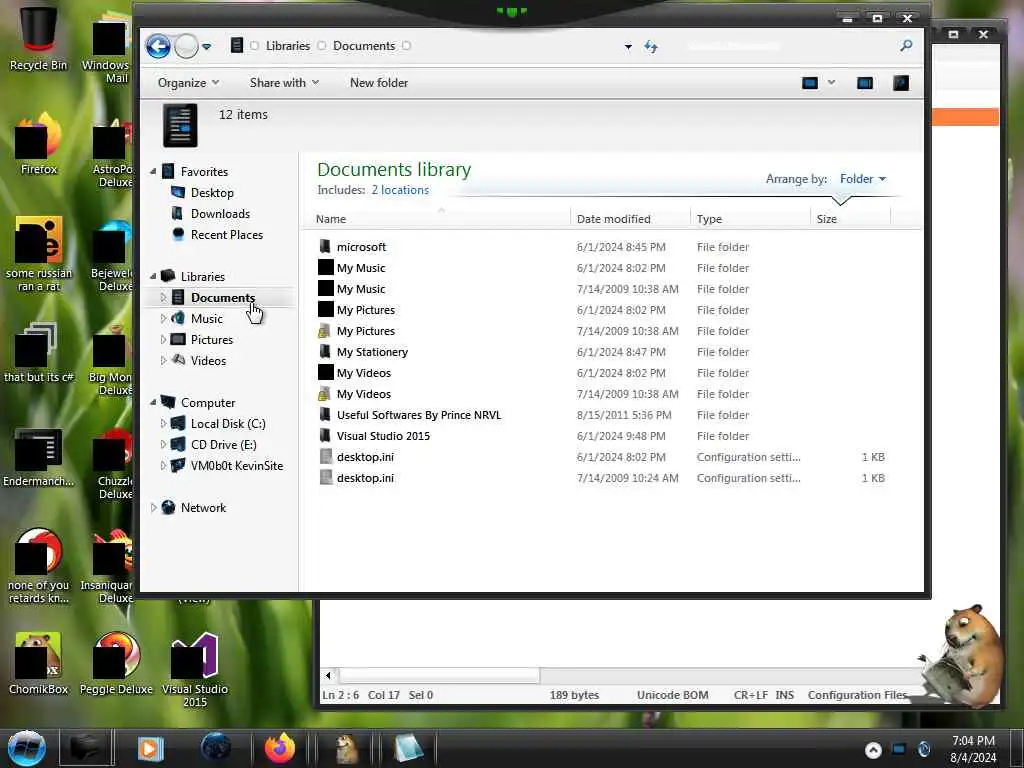Sort by Date modified column header
This screenshot has height=768, width=1024.
coord(630,219)
